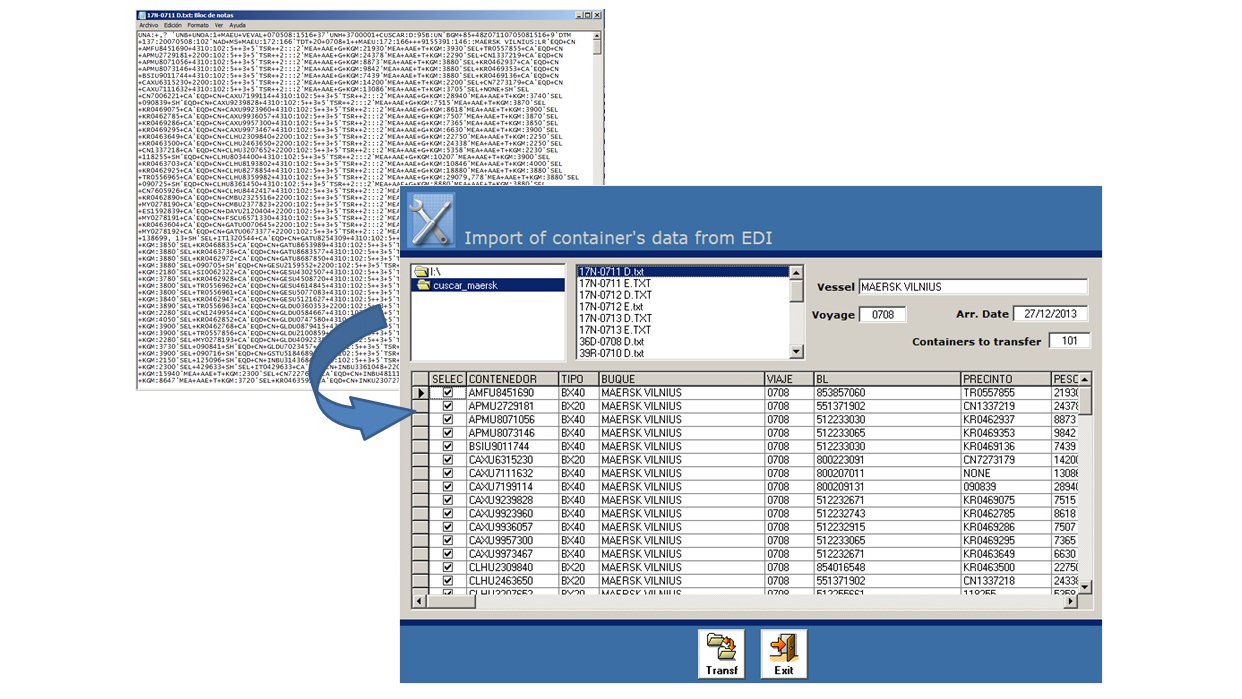Deselect the APMU8071056 row checkbox
Viewport: 1242px width, 699px height.
(448, 420)
